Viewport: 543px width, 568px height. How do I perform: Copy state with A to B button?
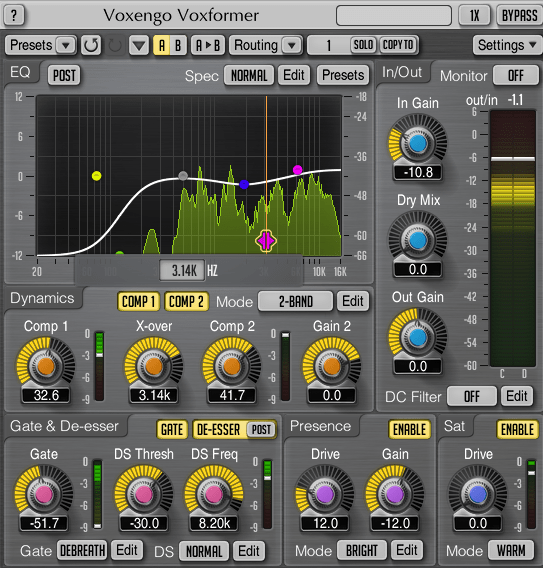(x=208, y=46)
